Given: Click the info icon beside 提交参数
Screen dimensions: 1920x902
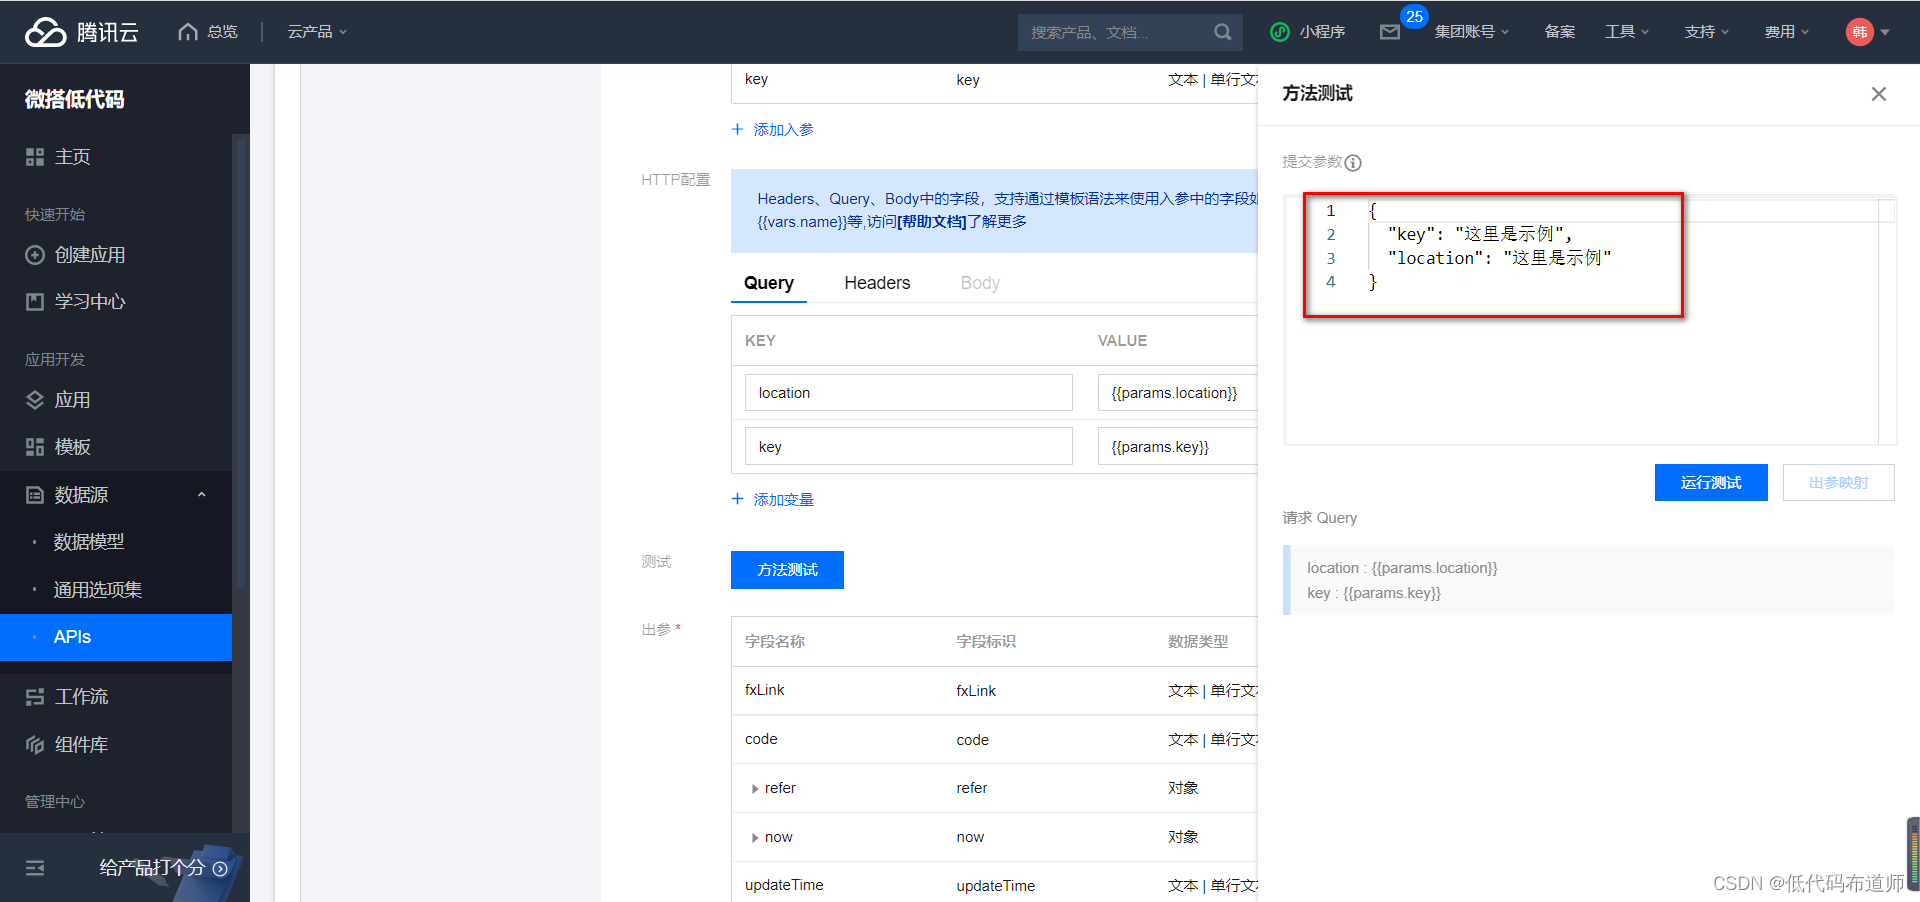Looking at the screenshot, I should (x=1353, y=163).
